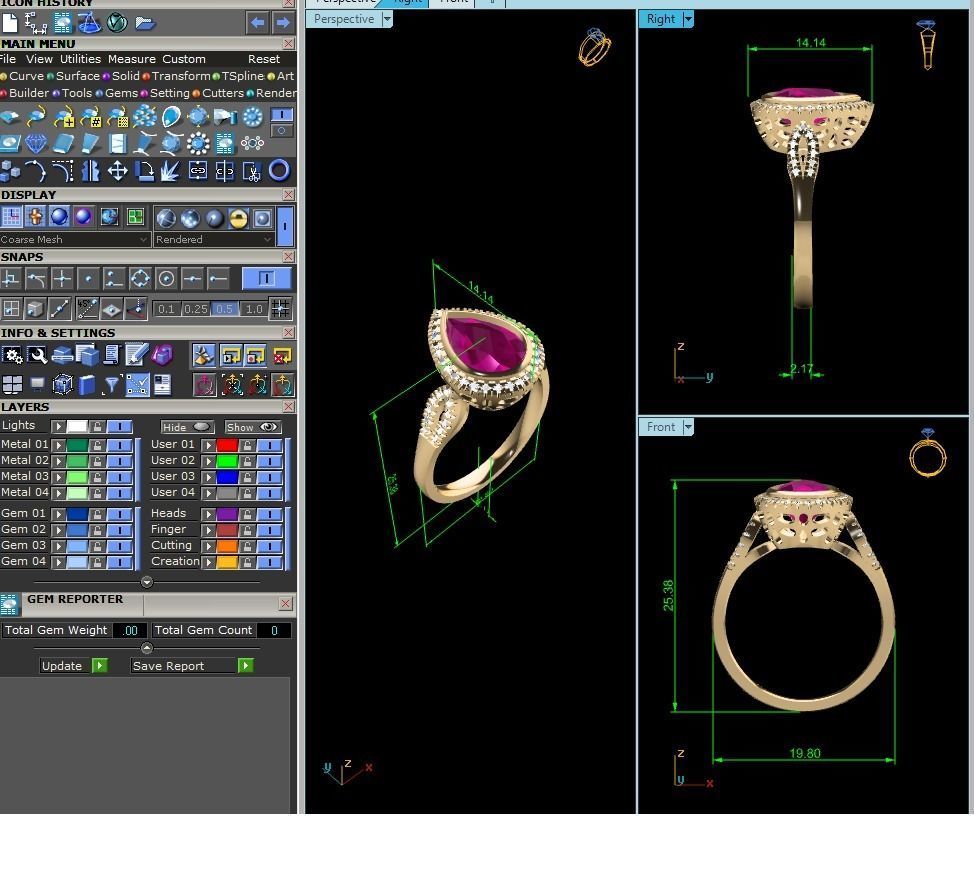Viewport: 974px width, 875px height.
Task: Open the View menu
Action: (x=39, y=59)
